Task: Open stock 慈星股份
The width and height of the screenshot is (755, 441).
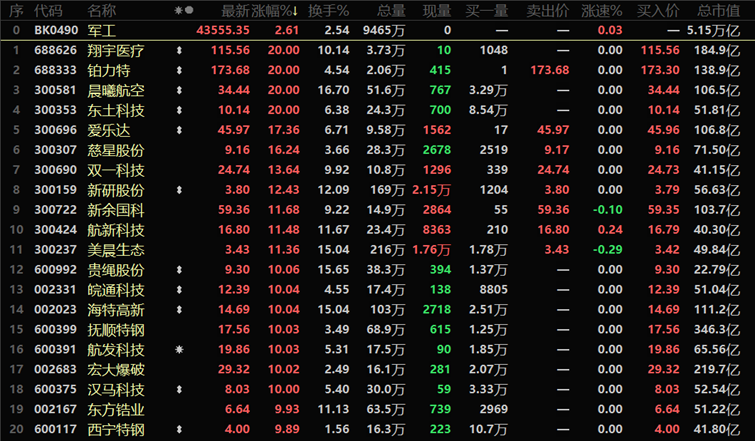Action: point(116,150)
